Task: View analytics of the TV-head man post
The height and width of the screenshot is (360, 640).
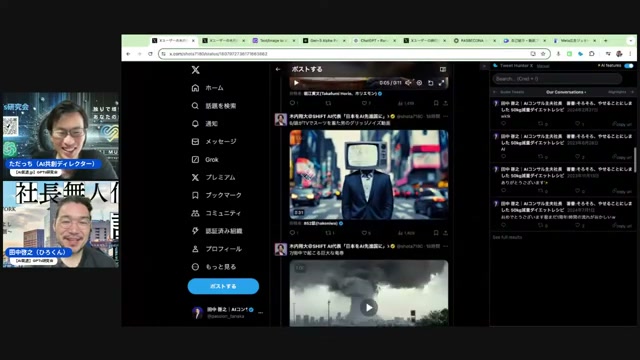Action: [x=406, y=233]
